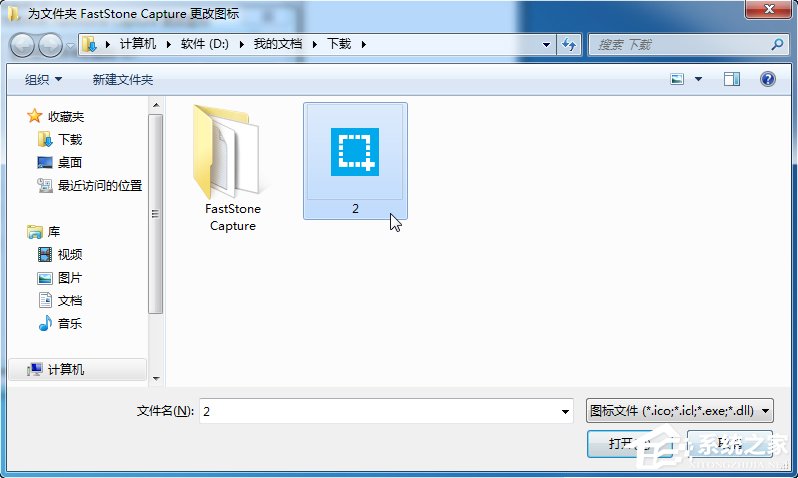This screenshot has height=478, width=798.
Task: Select 下载 in the favorites list
Action: 70,139
